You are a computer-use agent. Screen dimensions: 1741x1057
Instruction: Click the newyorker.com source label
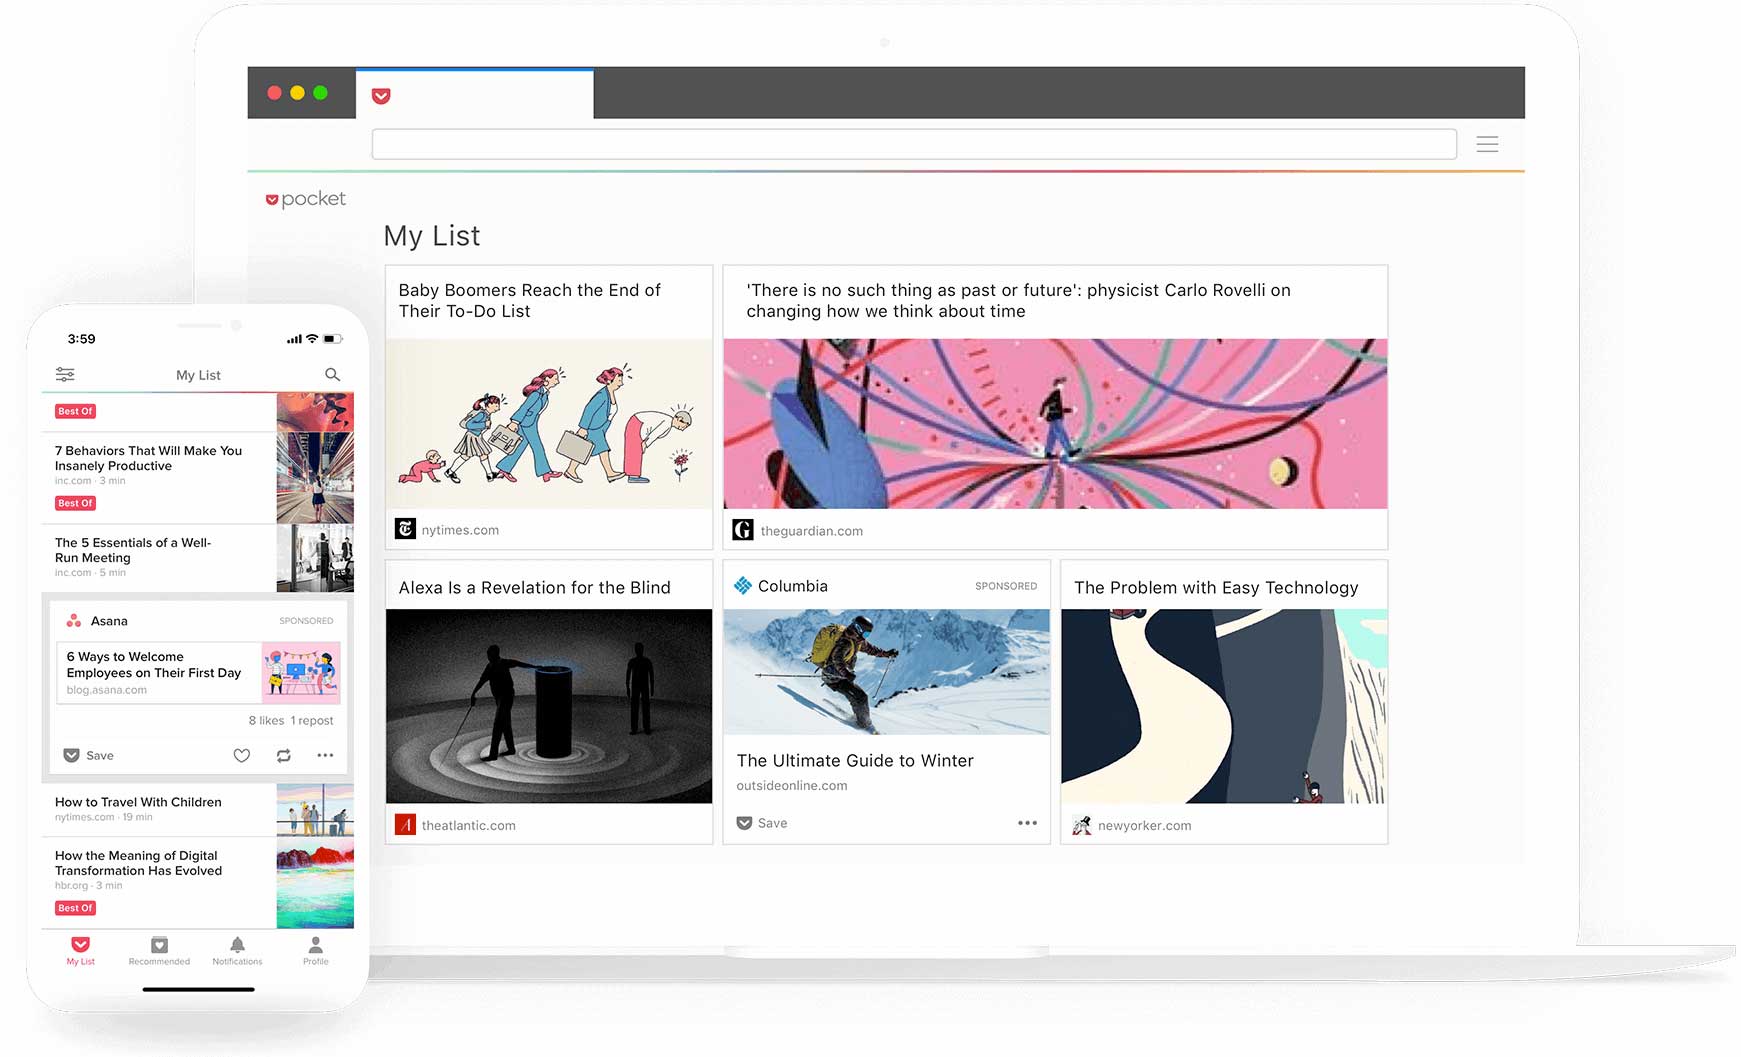1145,825
